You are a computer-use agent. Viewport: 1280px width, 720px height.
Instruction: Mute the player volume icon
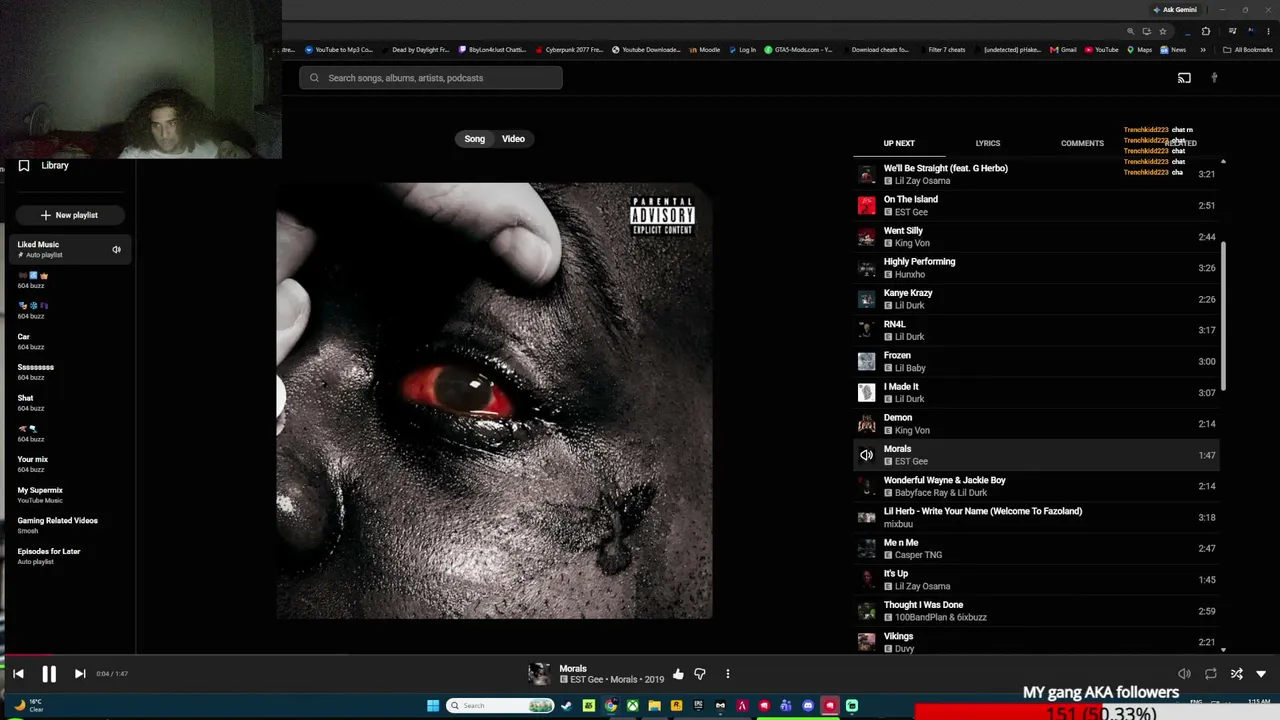[1184, 674]
